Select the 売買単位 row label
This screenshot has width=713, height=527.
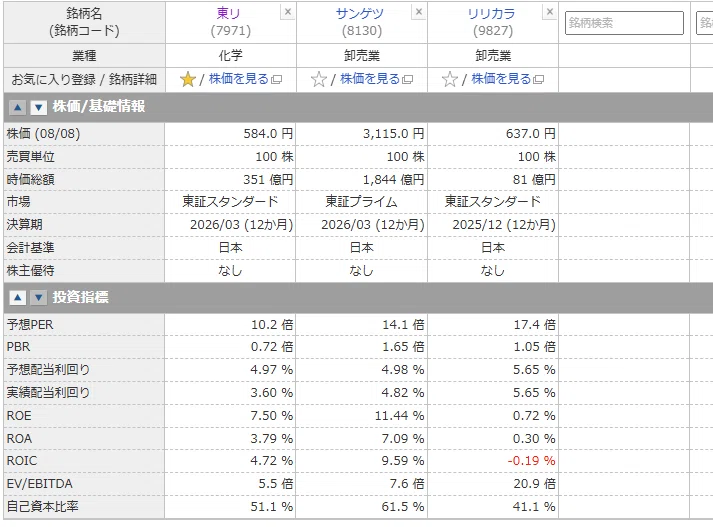click(30, 157)
